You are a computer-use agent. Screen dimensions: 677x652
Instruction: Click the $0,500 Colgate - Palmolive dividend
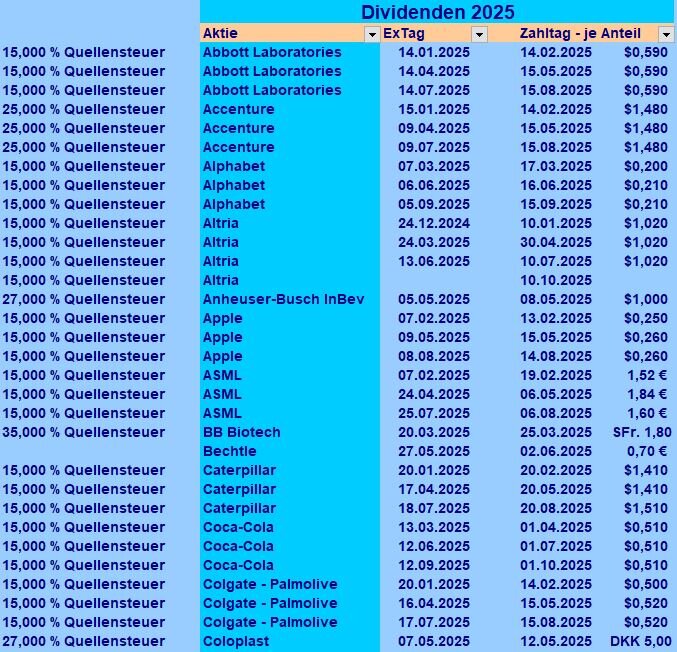pos(646,584)
